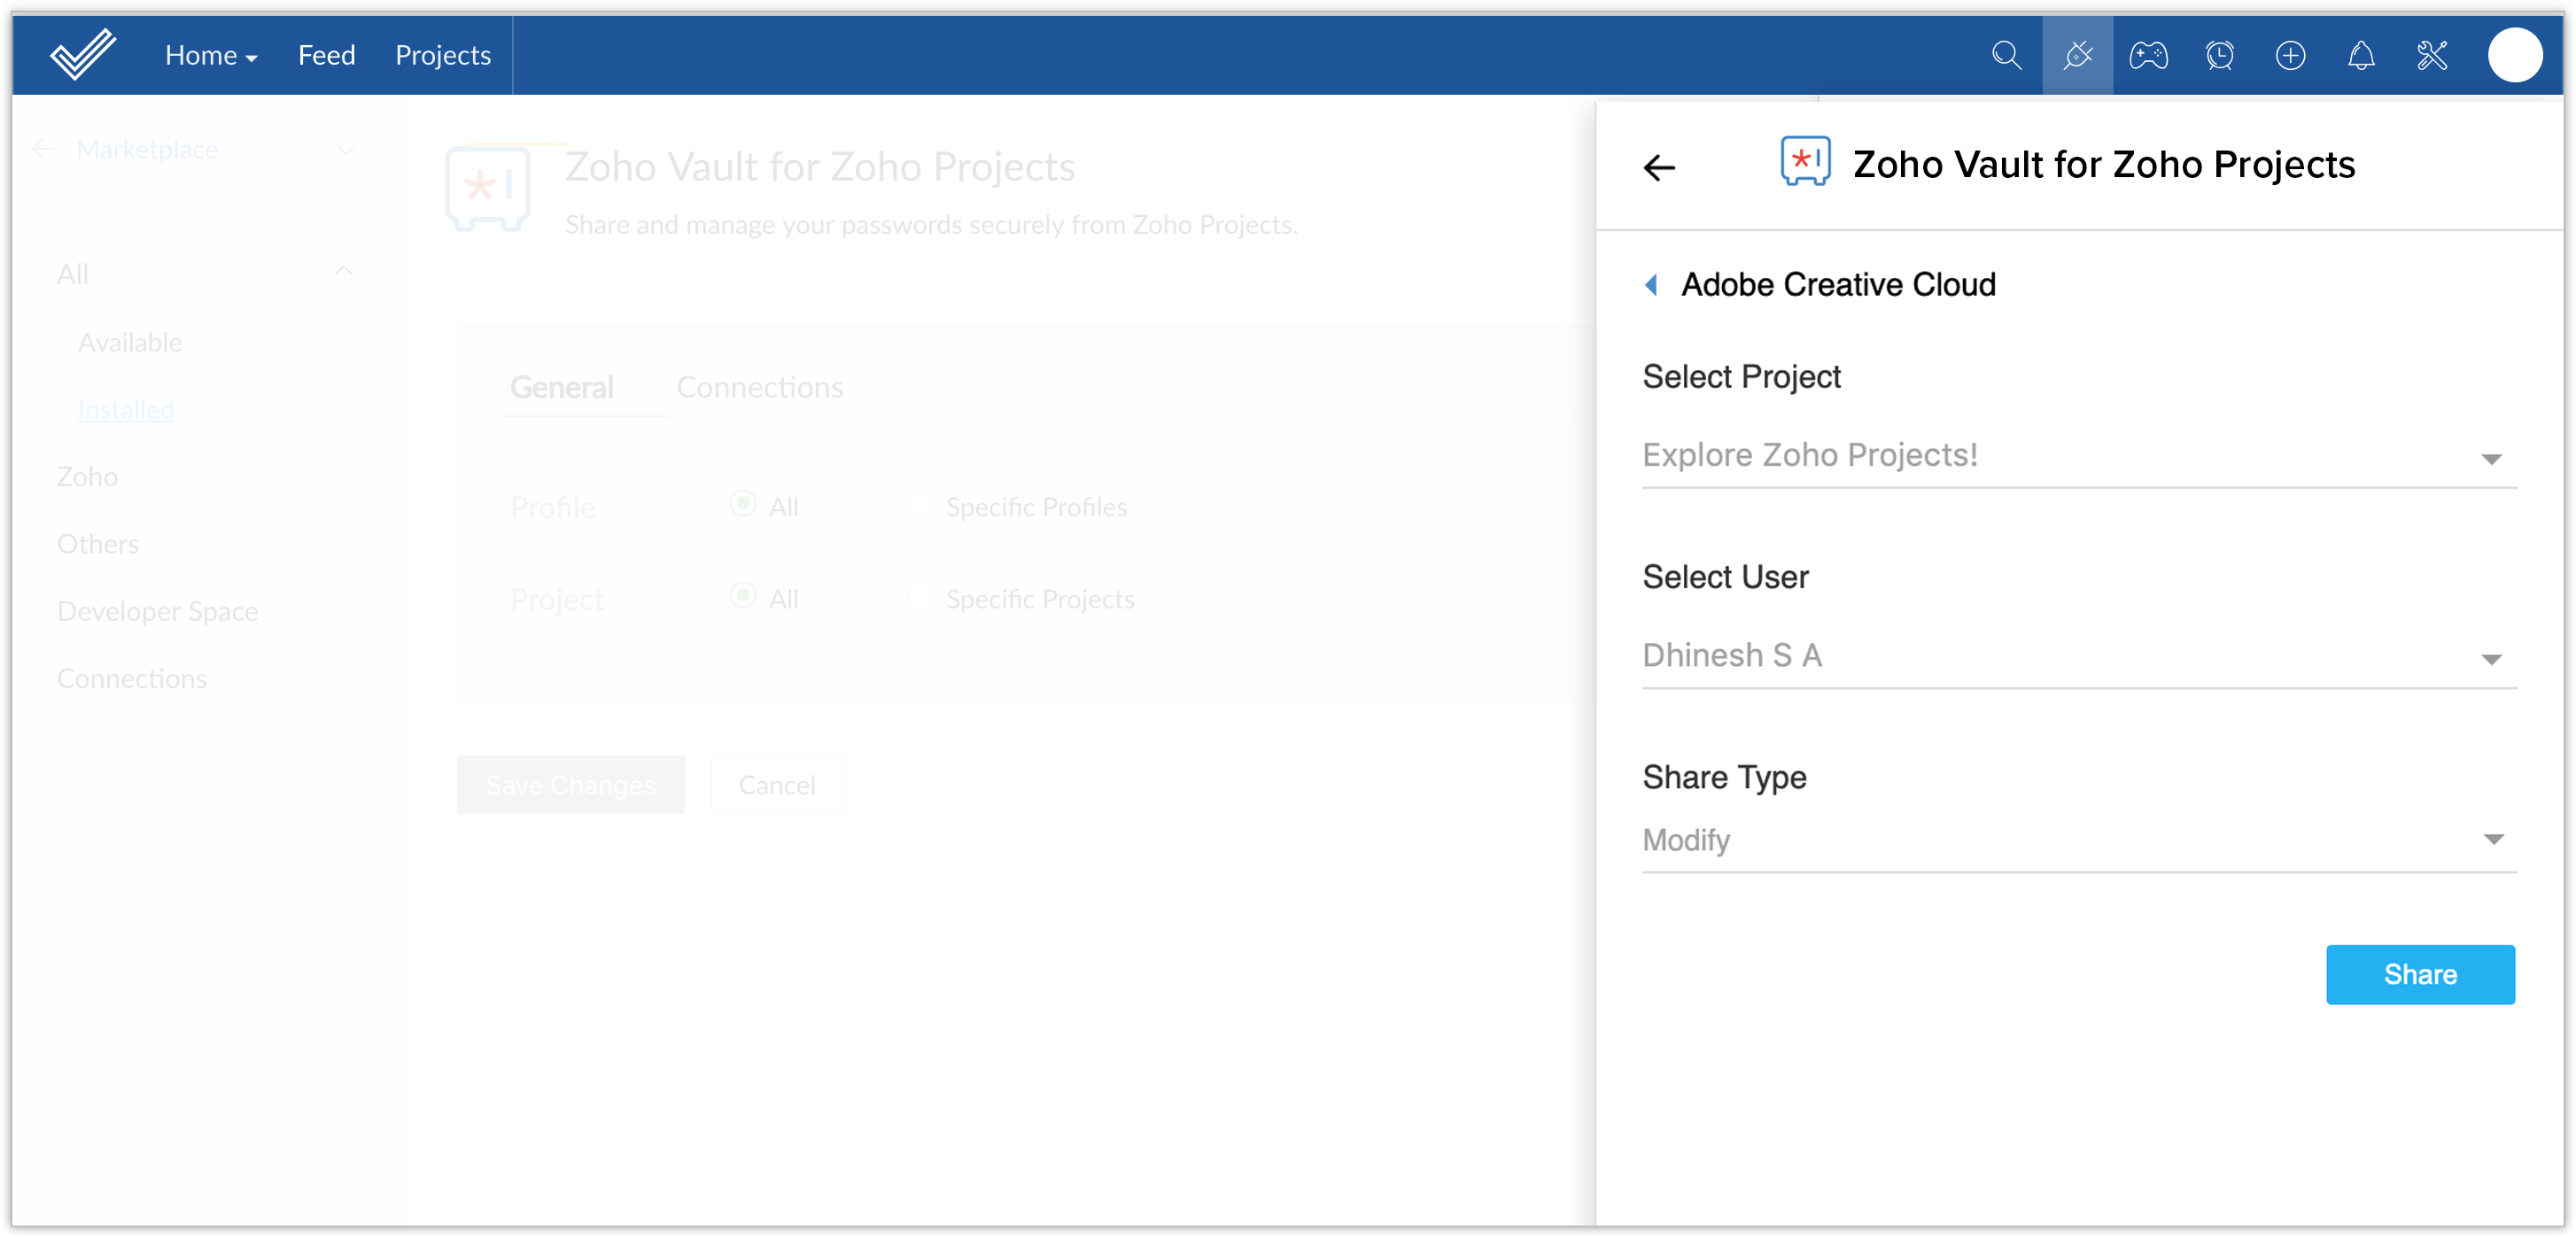Image resolution: width=2576 pixels, height=1238 pixels.
Task: Click the Marketplace label in sidebar
Action: [147, 150]
